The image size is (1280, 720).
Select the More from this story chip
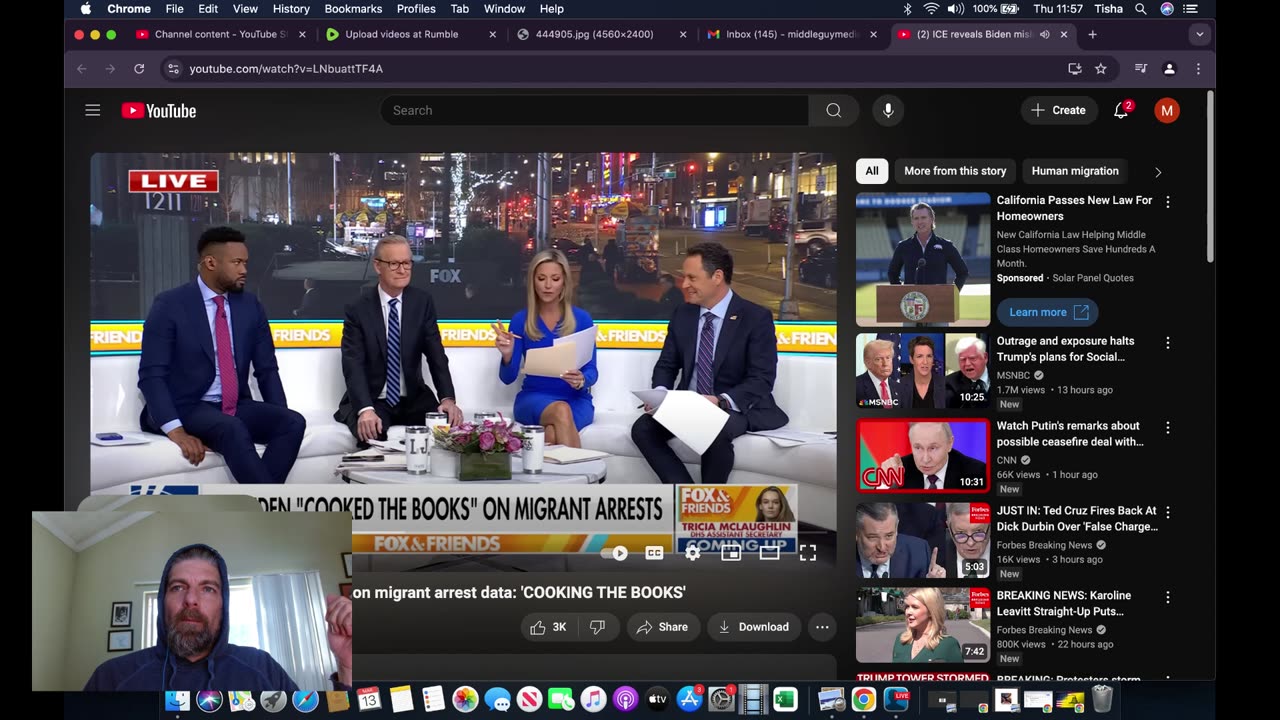[x=955, y=171]
